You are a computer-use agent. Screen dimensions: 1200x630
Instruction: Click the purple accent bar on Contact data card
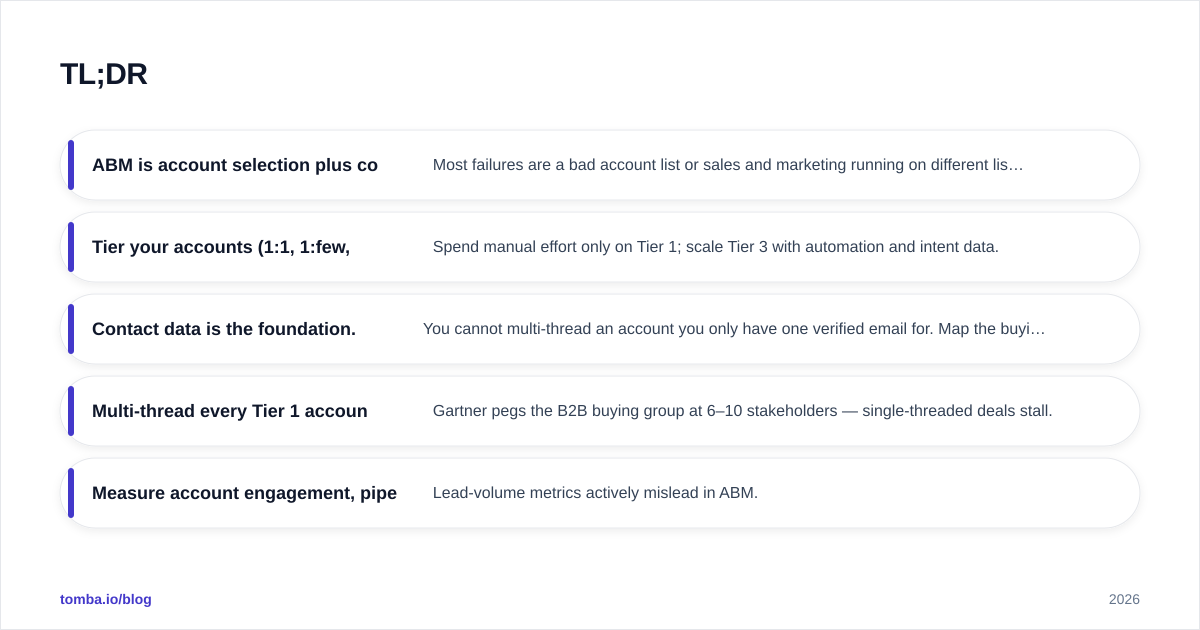71,329
